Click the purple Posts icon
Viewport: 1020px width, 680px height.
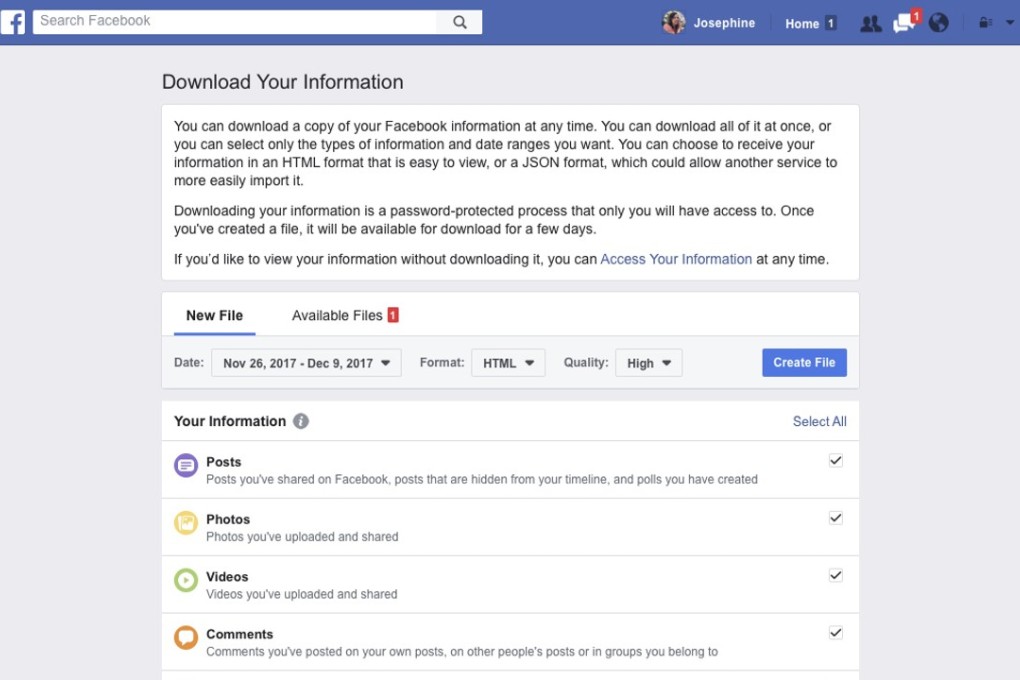185,464
